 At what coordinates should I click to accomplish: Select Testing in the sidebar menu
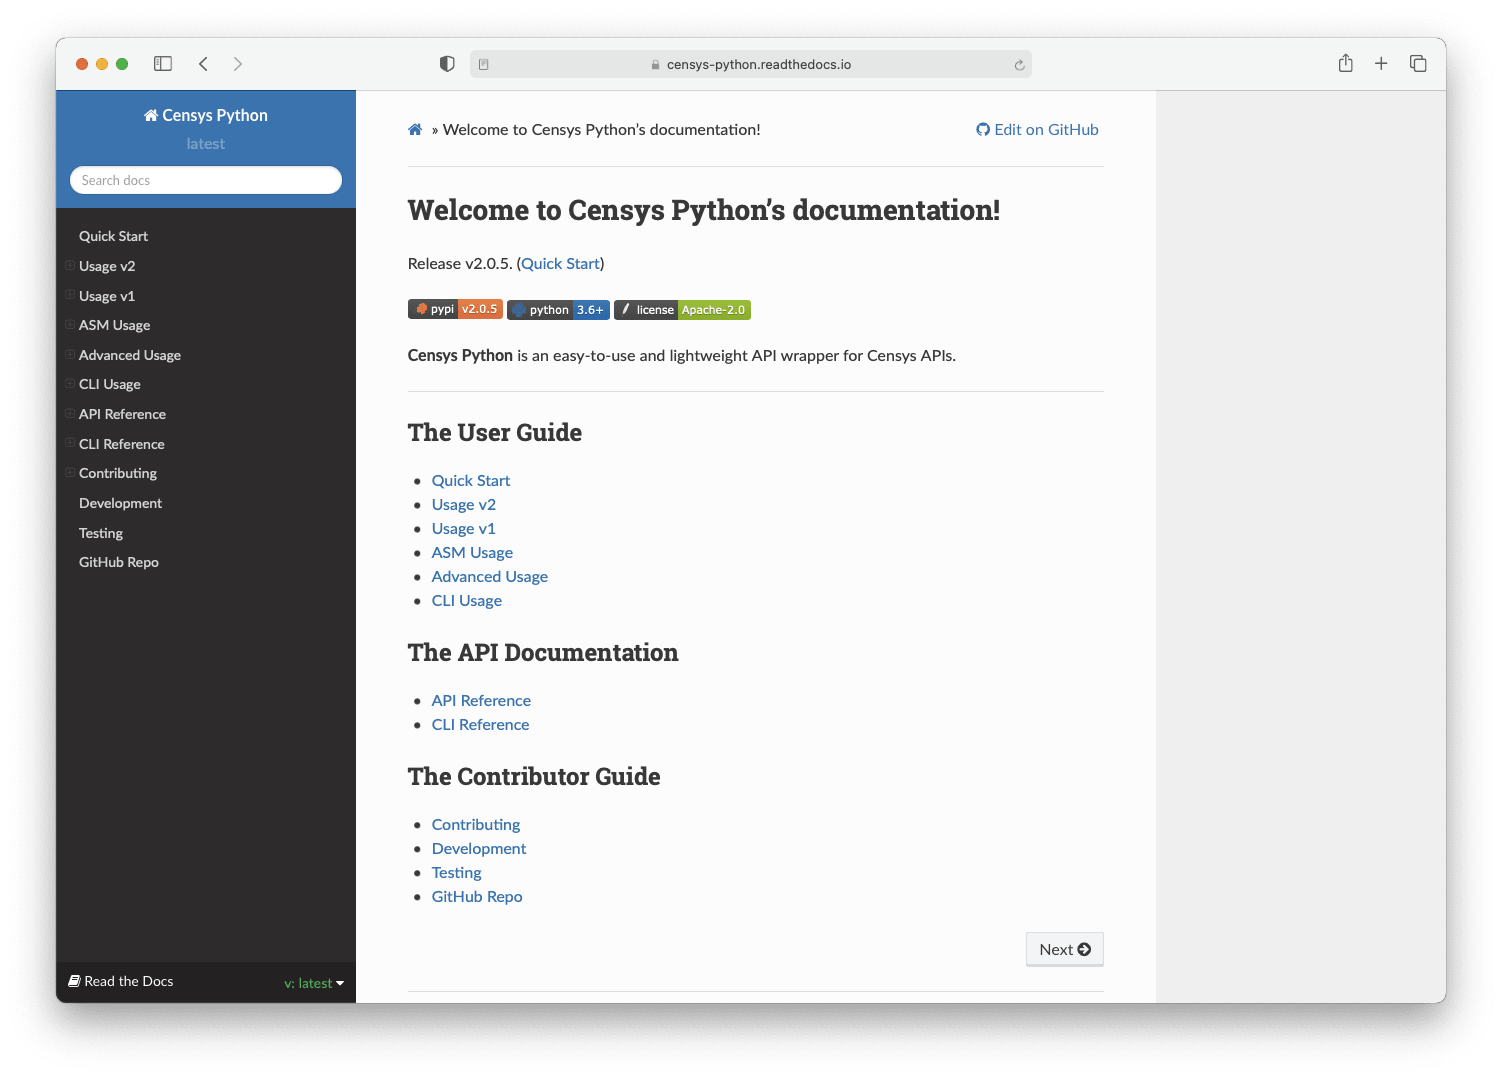[x=101, y=533]
